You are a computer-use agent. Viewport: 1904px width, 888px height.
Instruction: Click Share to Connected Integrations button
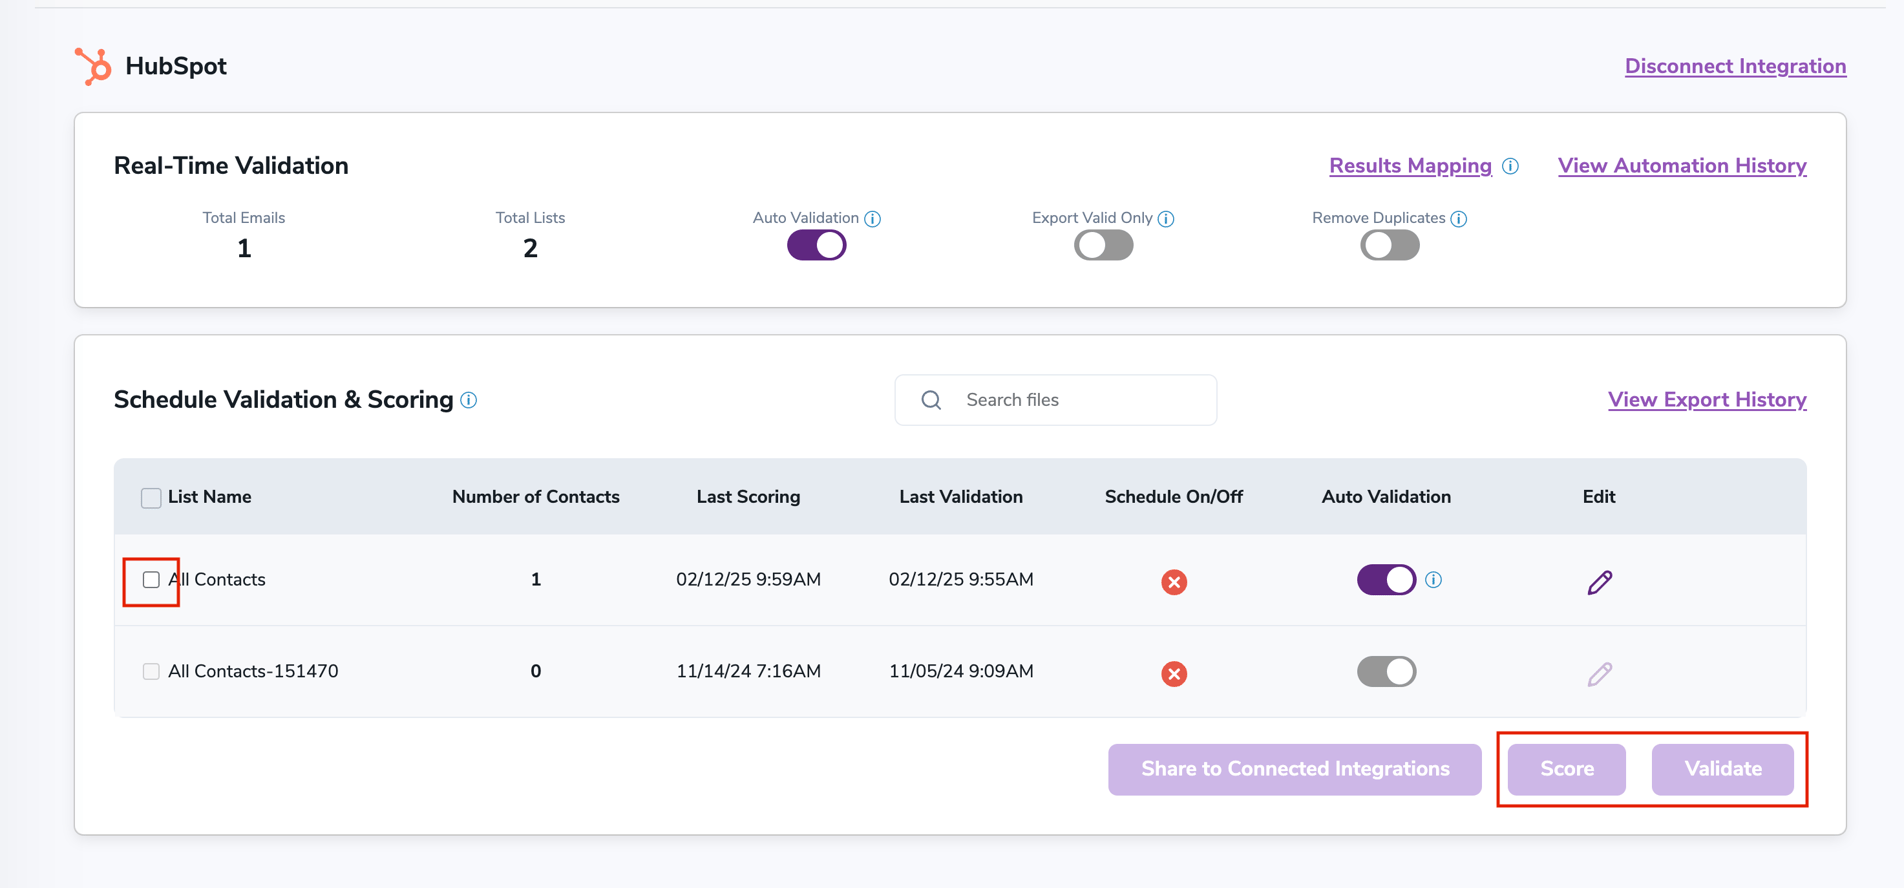(x=1295, y=769)
